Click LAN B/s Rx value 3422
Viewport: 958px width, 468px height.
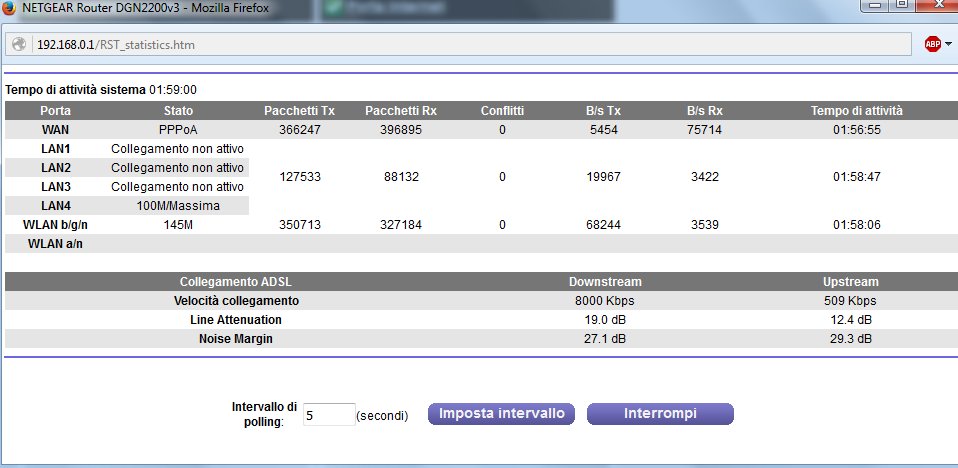tap(704, 177)
